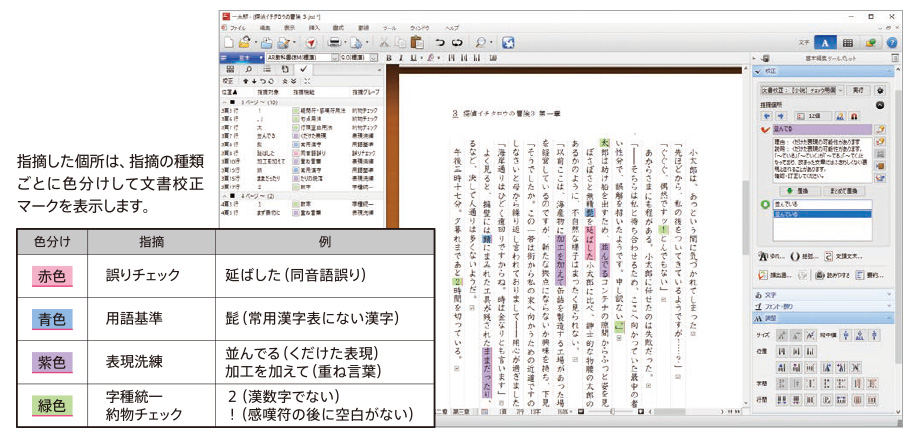Click the 要約 button

(869, 275)
